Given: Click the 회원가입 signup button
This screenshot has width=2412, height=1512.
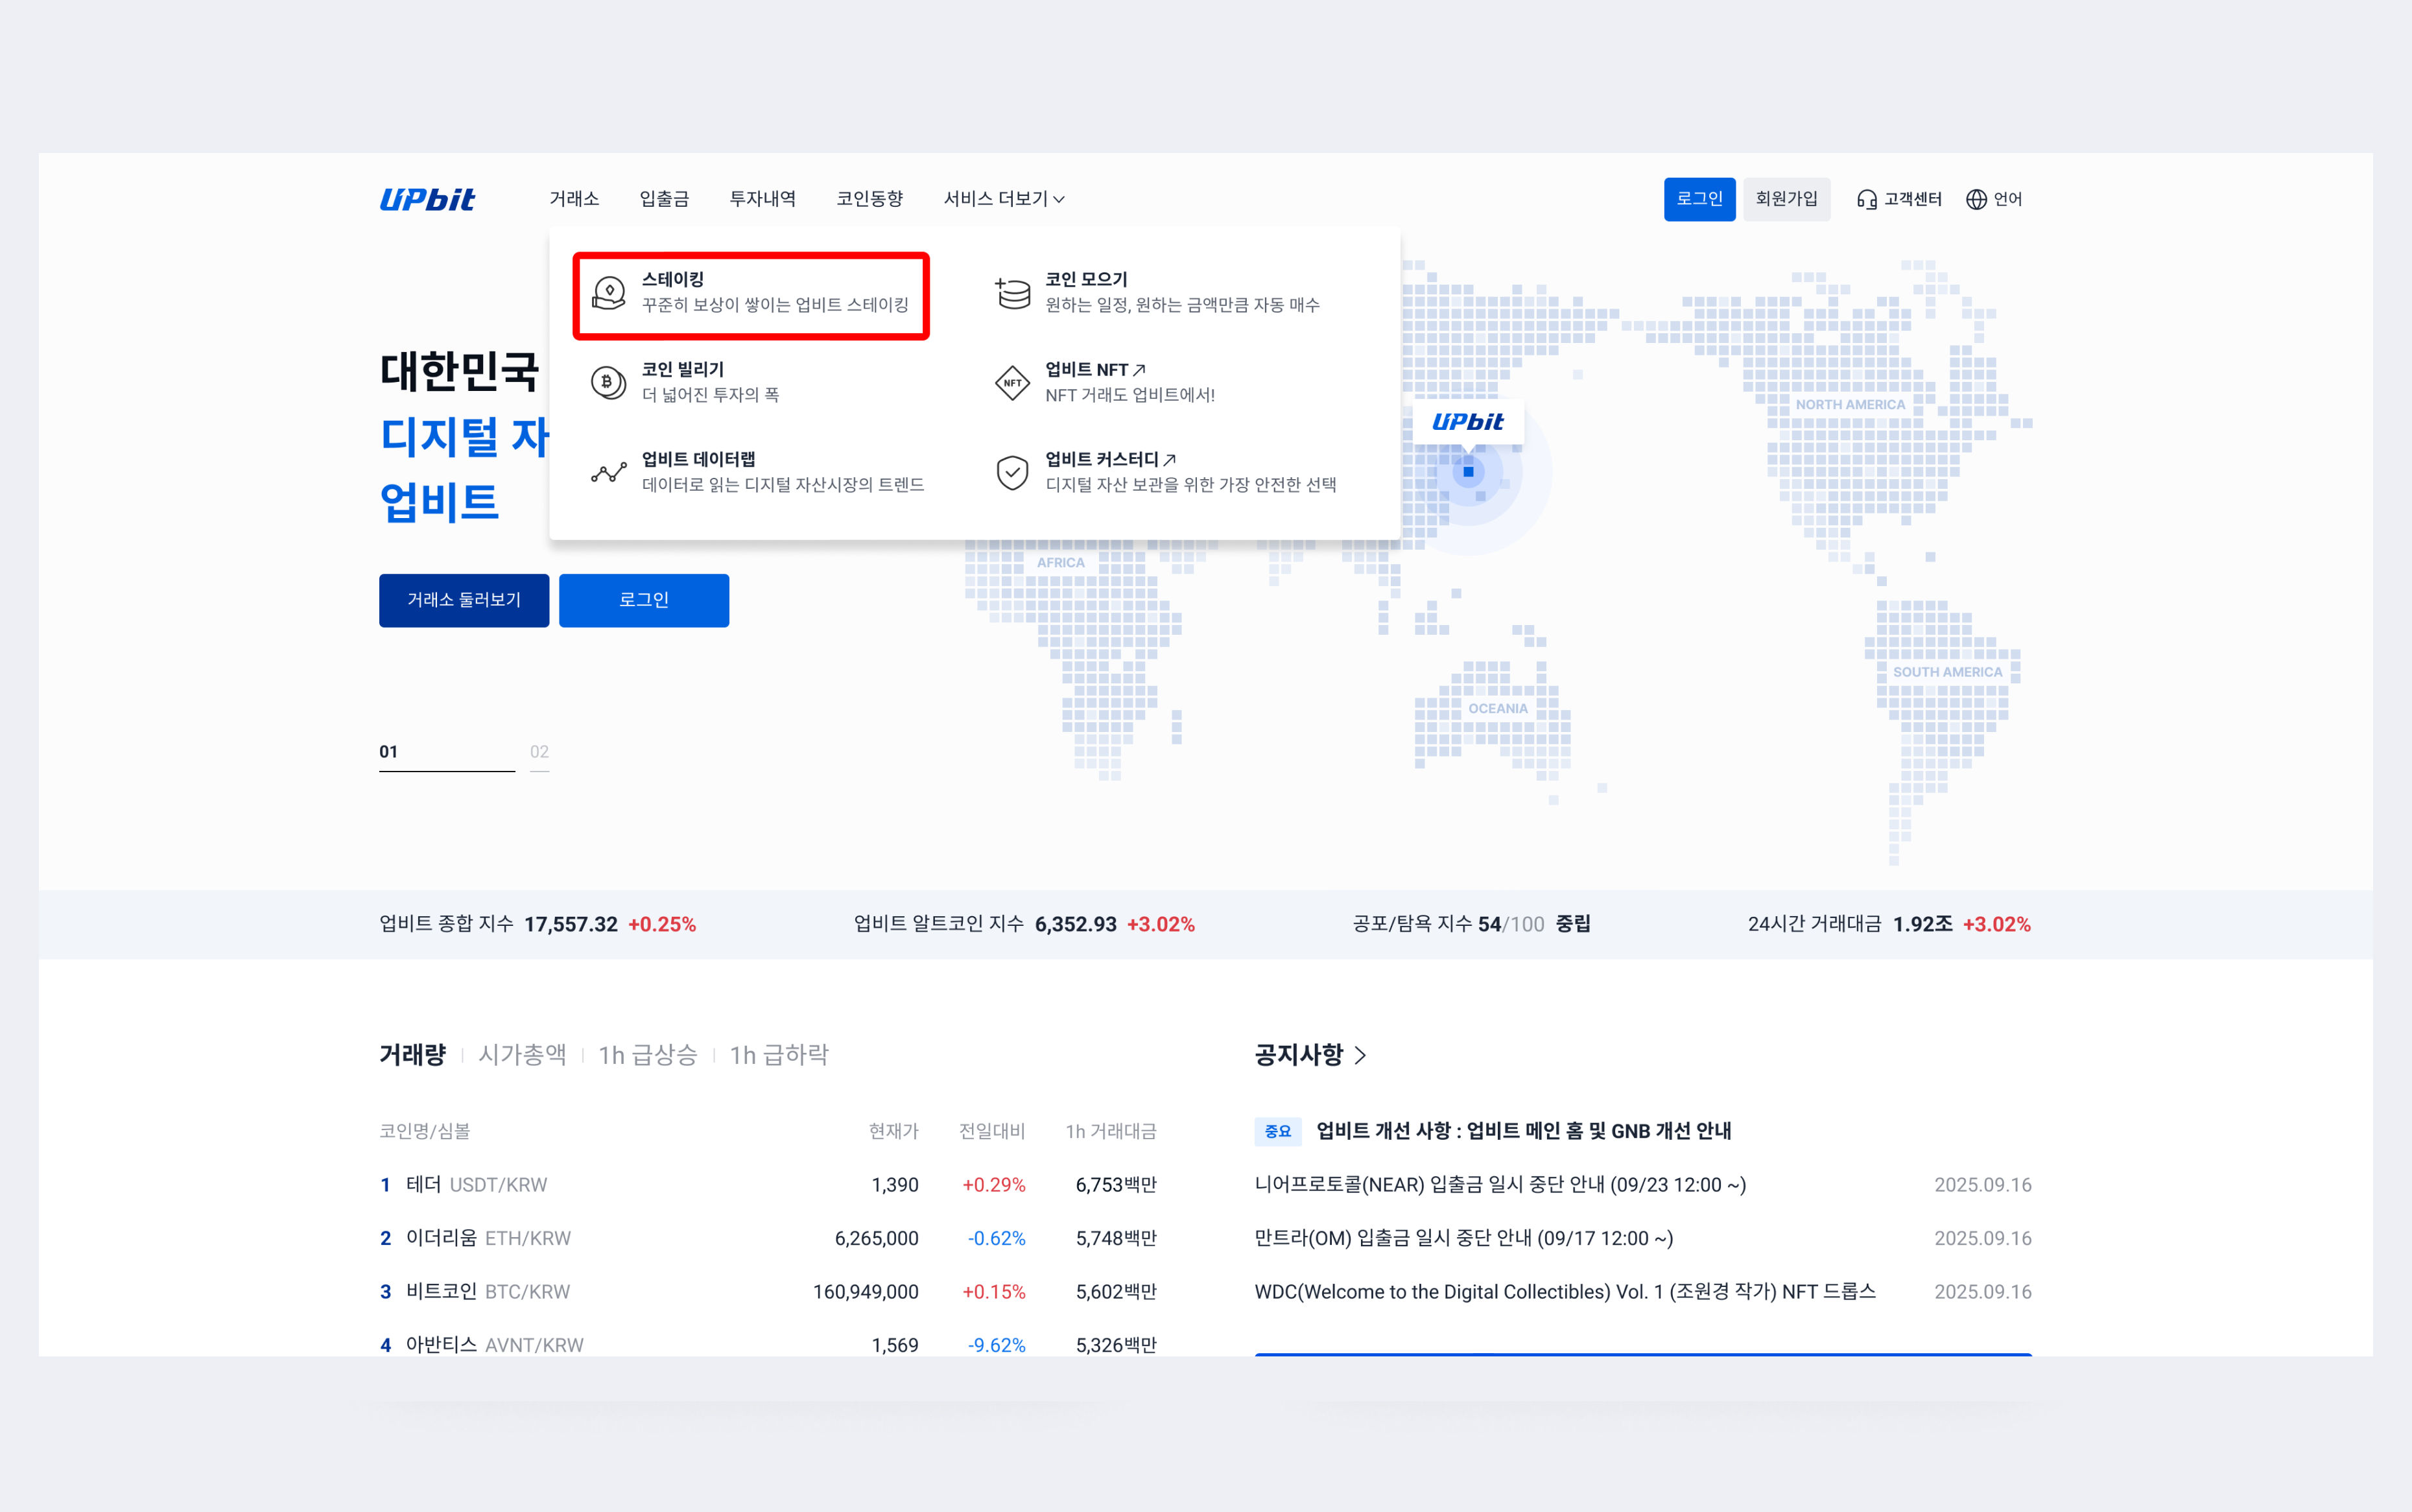Looking at the screenshot, I should click(1787, 199).
